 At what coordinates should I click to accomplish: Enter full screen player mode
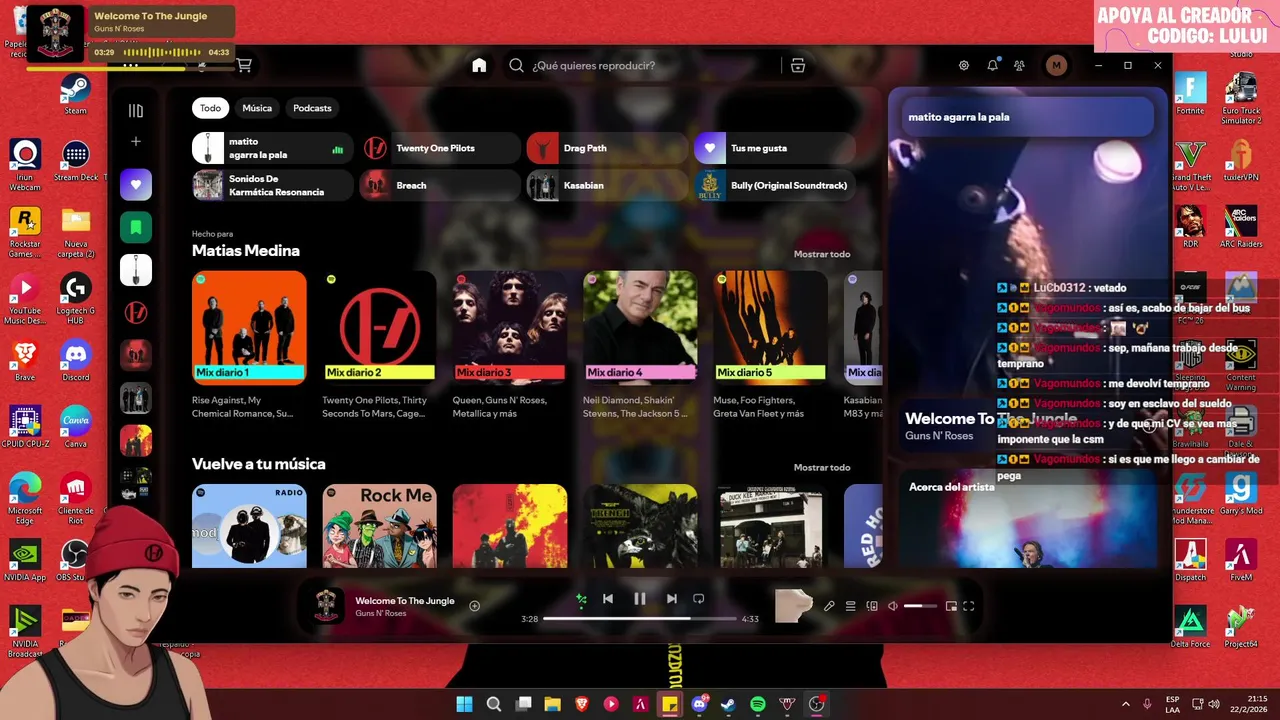click(969, 606)
